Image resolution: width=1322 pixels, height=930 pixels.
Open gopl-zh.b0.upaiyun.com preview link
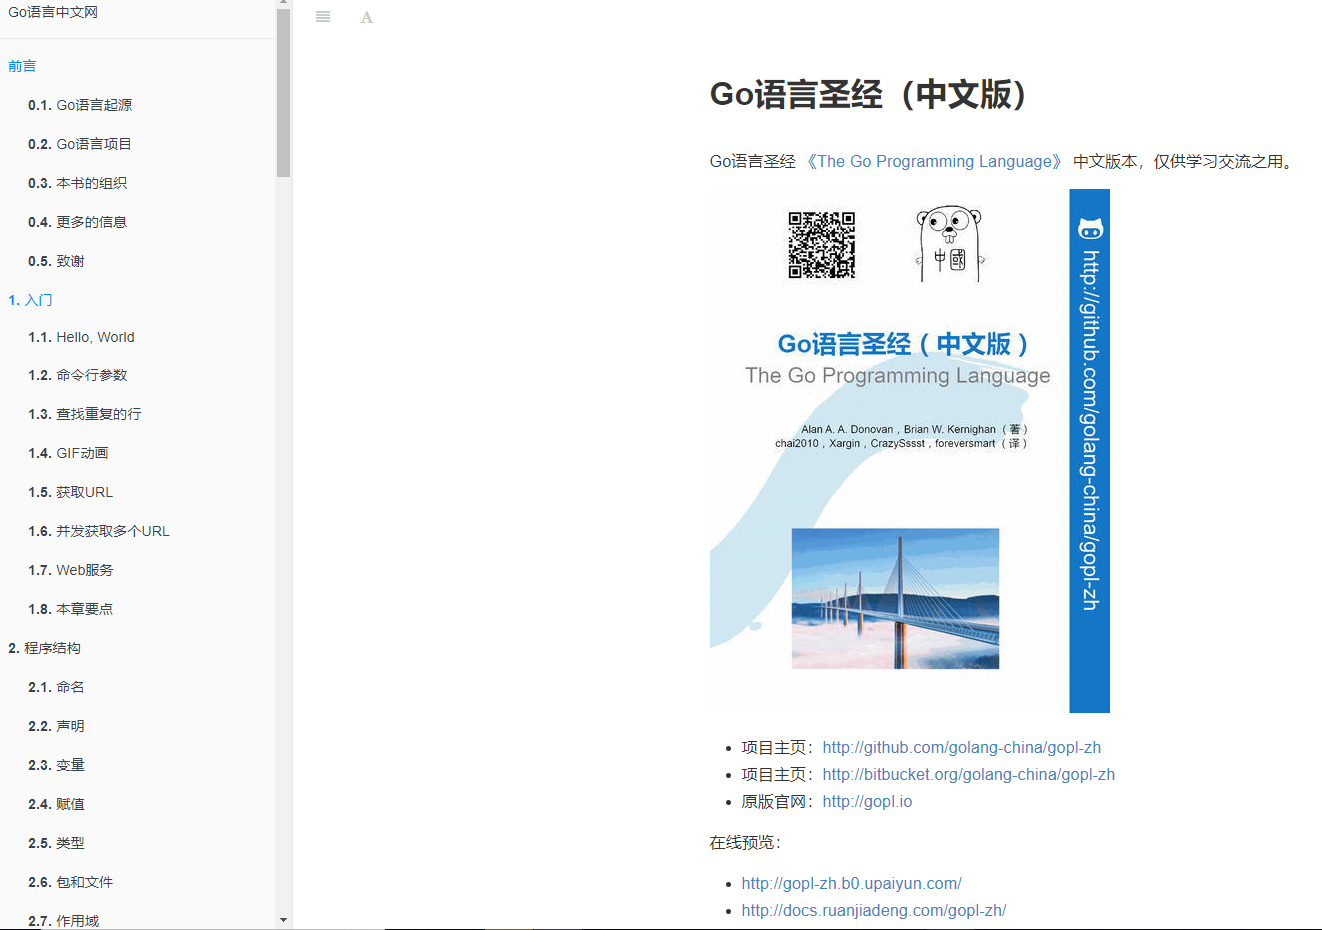852,883
